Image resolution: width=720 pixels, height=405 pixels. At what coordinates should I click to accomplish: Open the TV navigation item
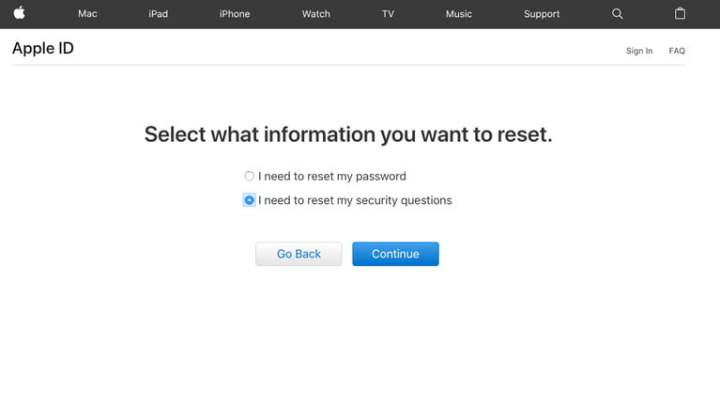coord(388,14)
